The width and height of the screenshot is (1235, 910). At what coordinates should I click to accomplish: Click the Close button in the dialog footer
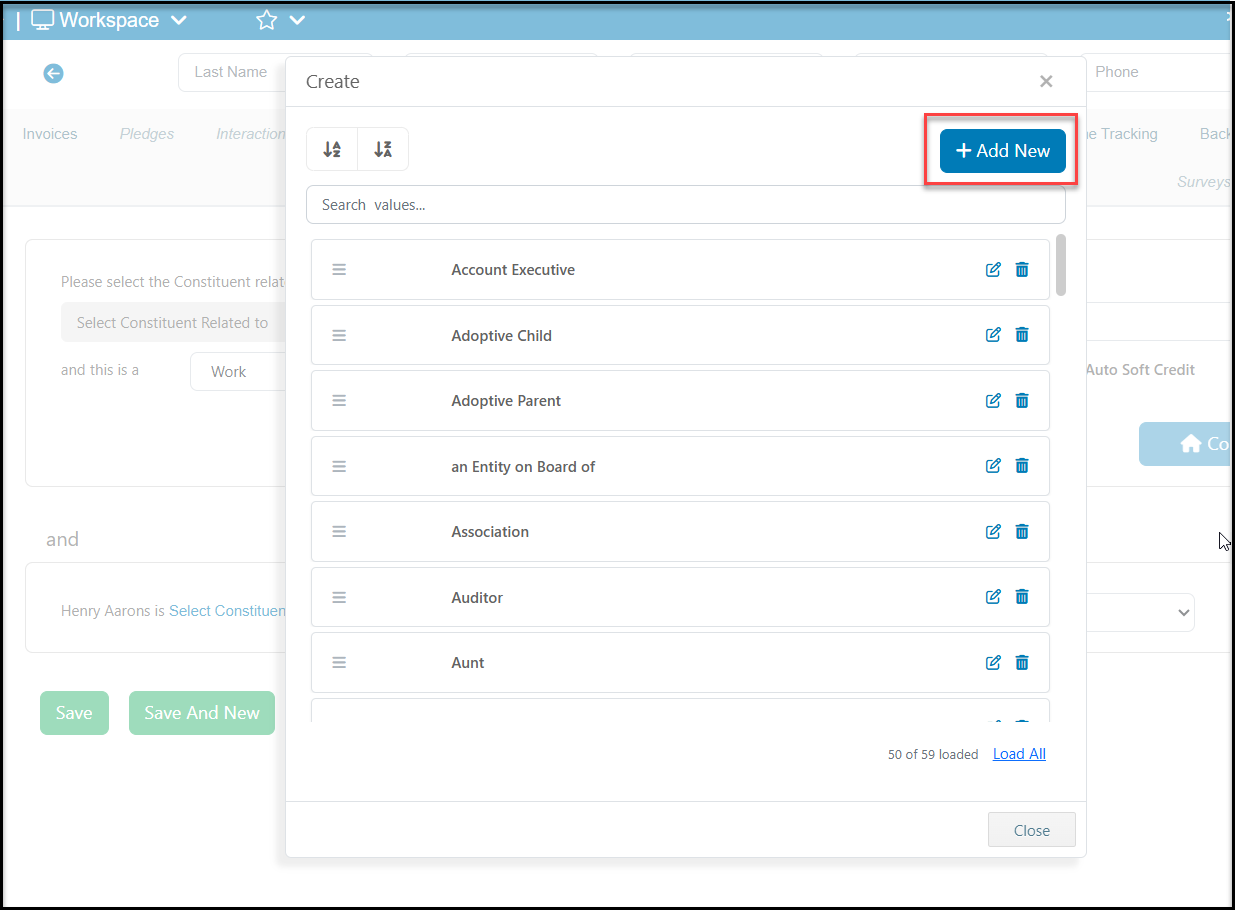(1032, 830)
